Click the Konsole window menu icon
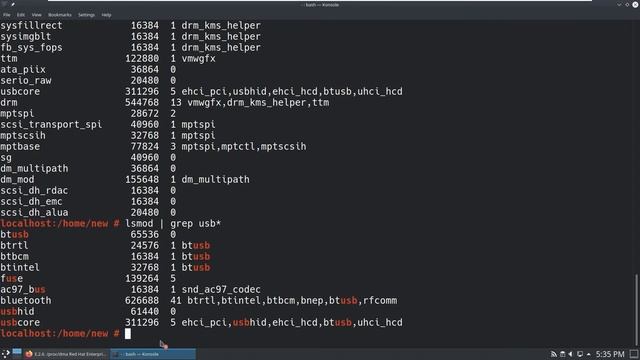The height and width of the screenshot is (360, 640). pos(5,4)
